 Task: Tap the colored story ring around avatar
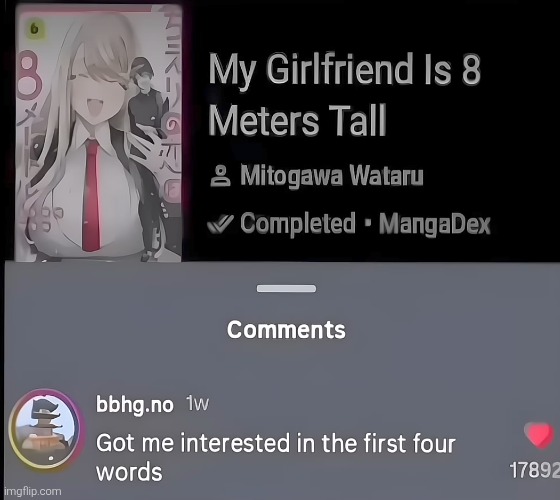coord(46,429)
